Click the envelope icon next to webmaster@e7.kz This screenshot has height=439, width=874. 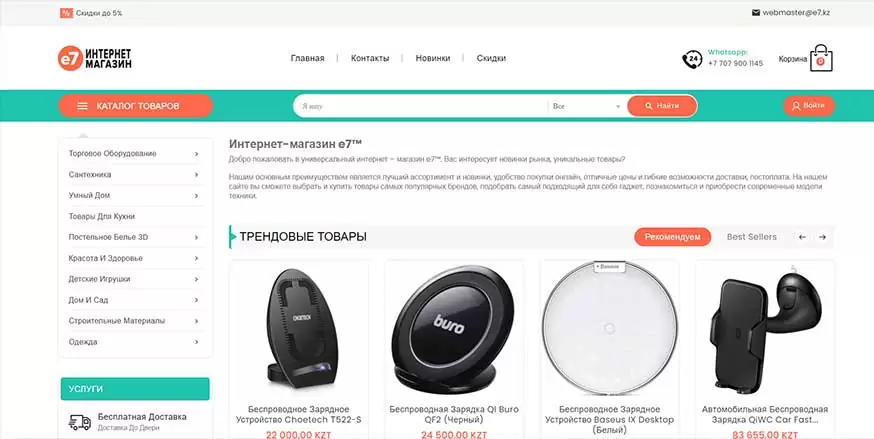[755, 12]
